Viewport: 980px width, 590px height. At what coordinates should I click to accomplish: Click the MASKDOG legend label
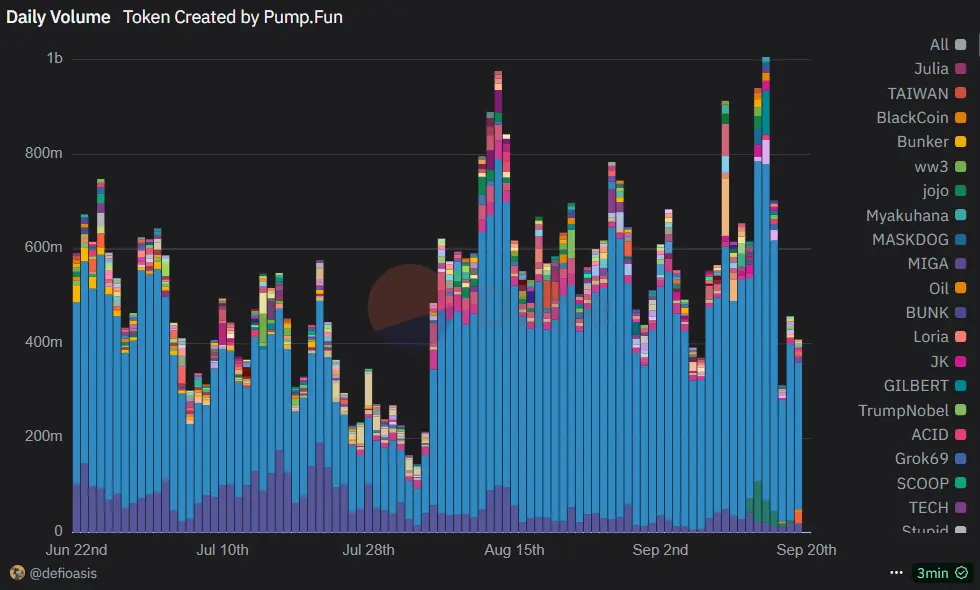click(x=910, y=239)
